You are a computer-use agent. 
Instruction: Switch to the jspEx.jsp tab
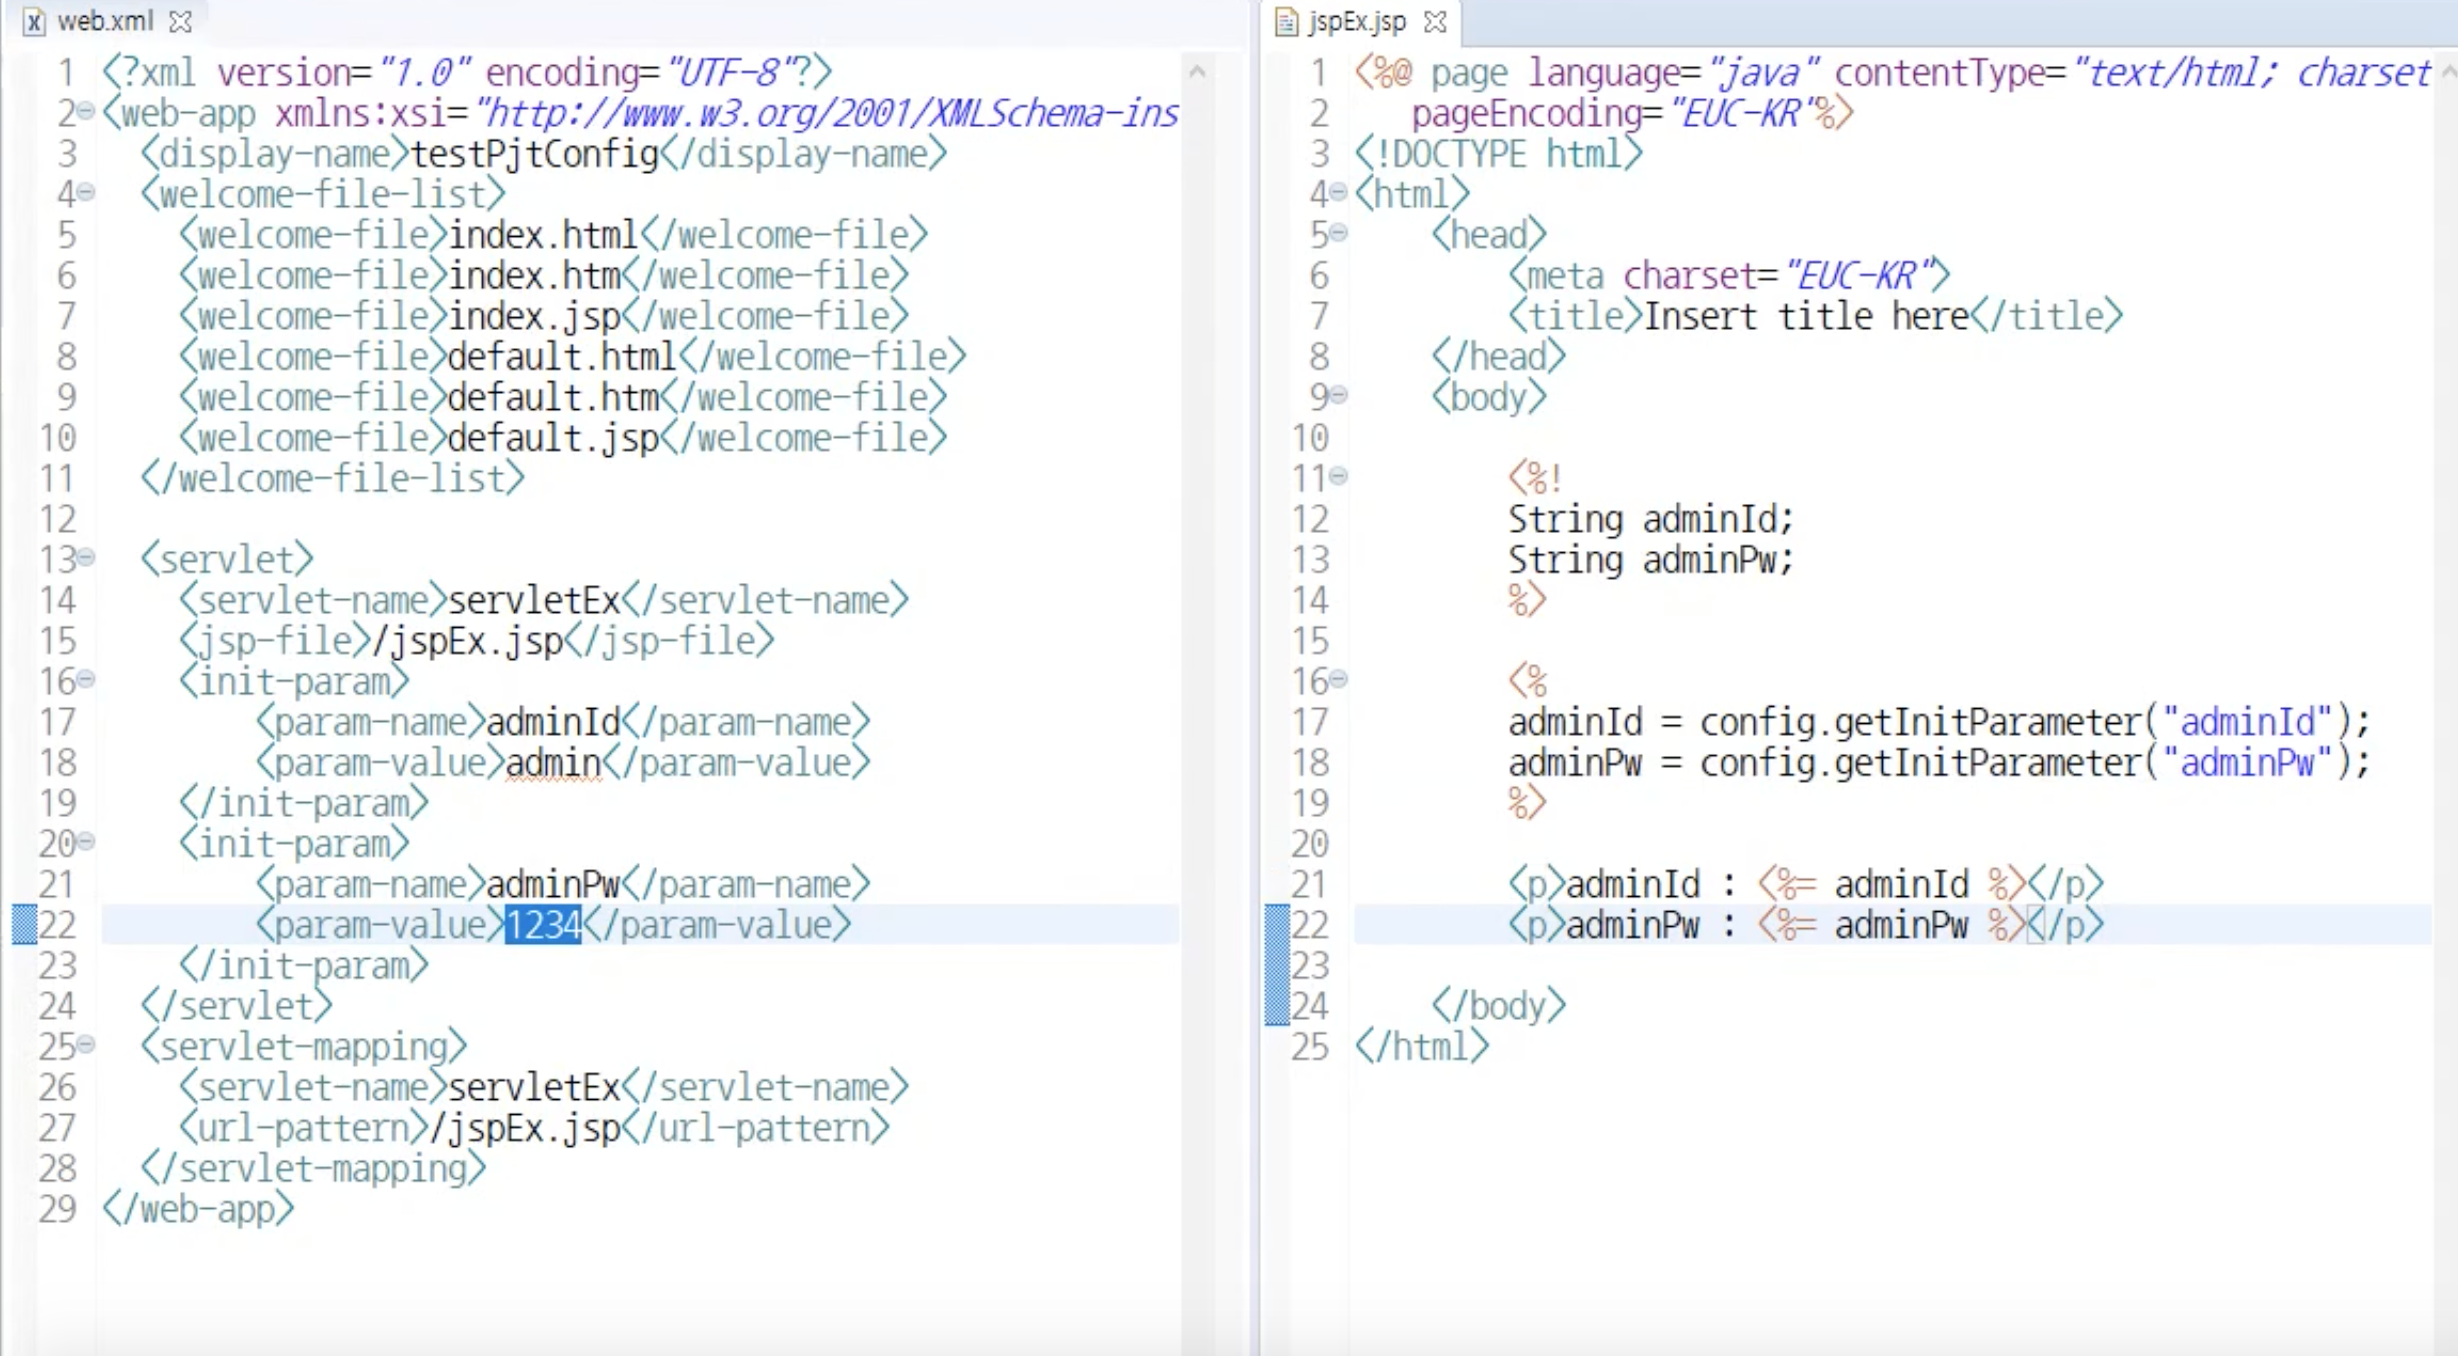pos(1357,21)
